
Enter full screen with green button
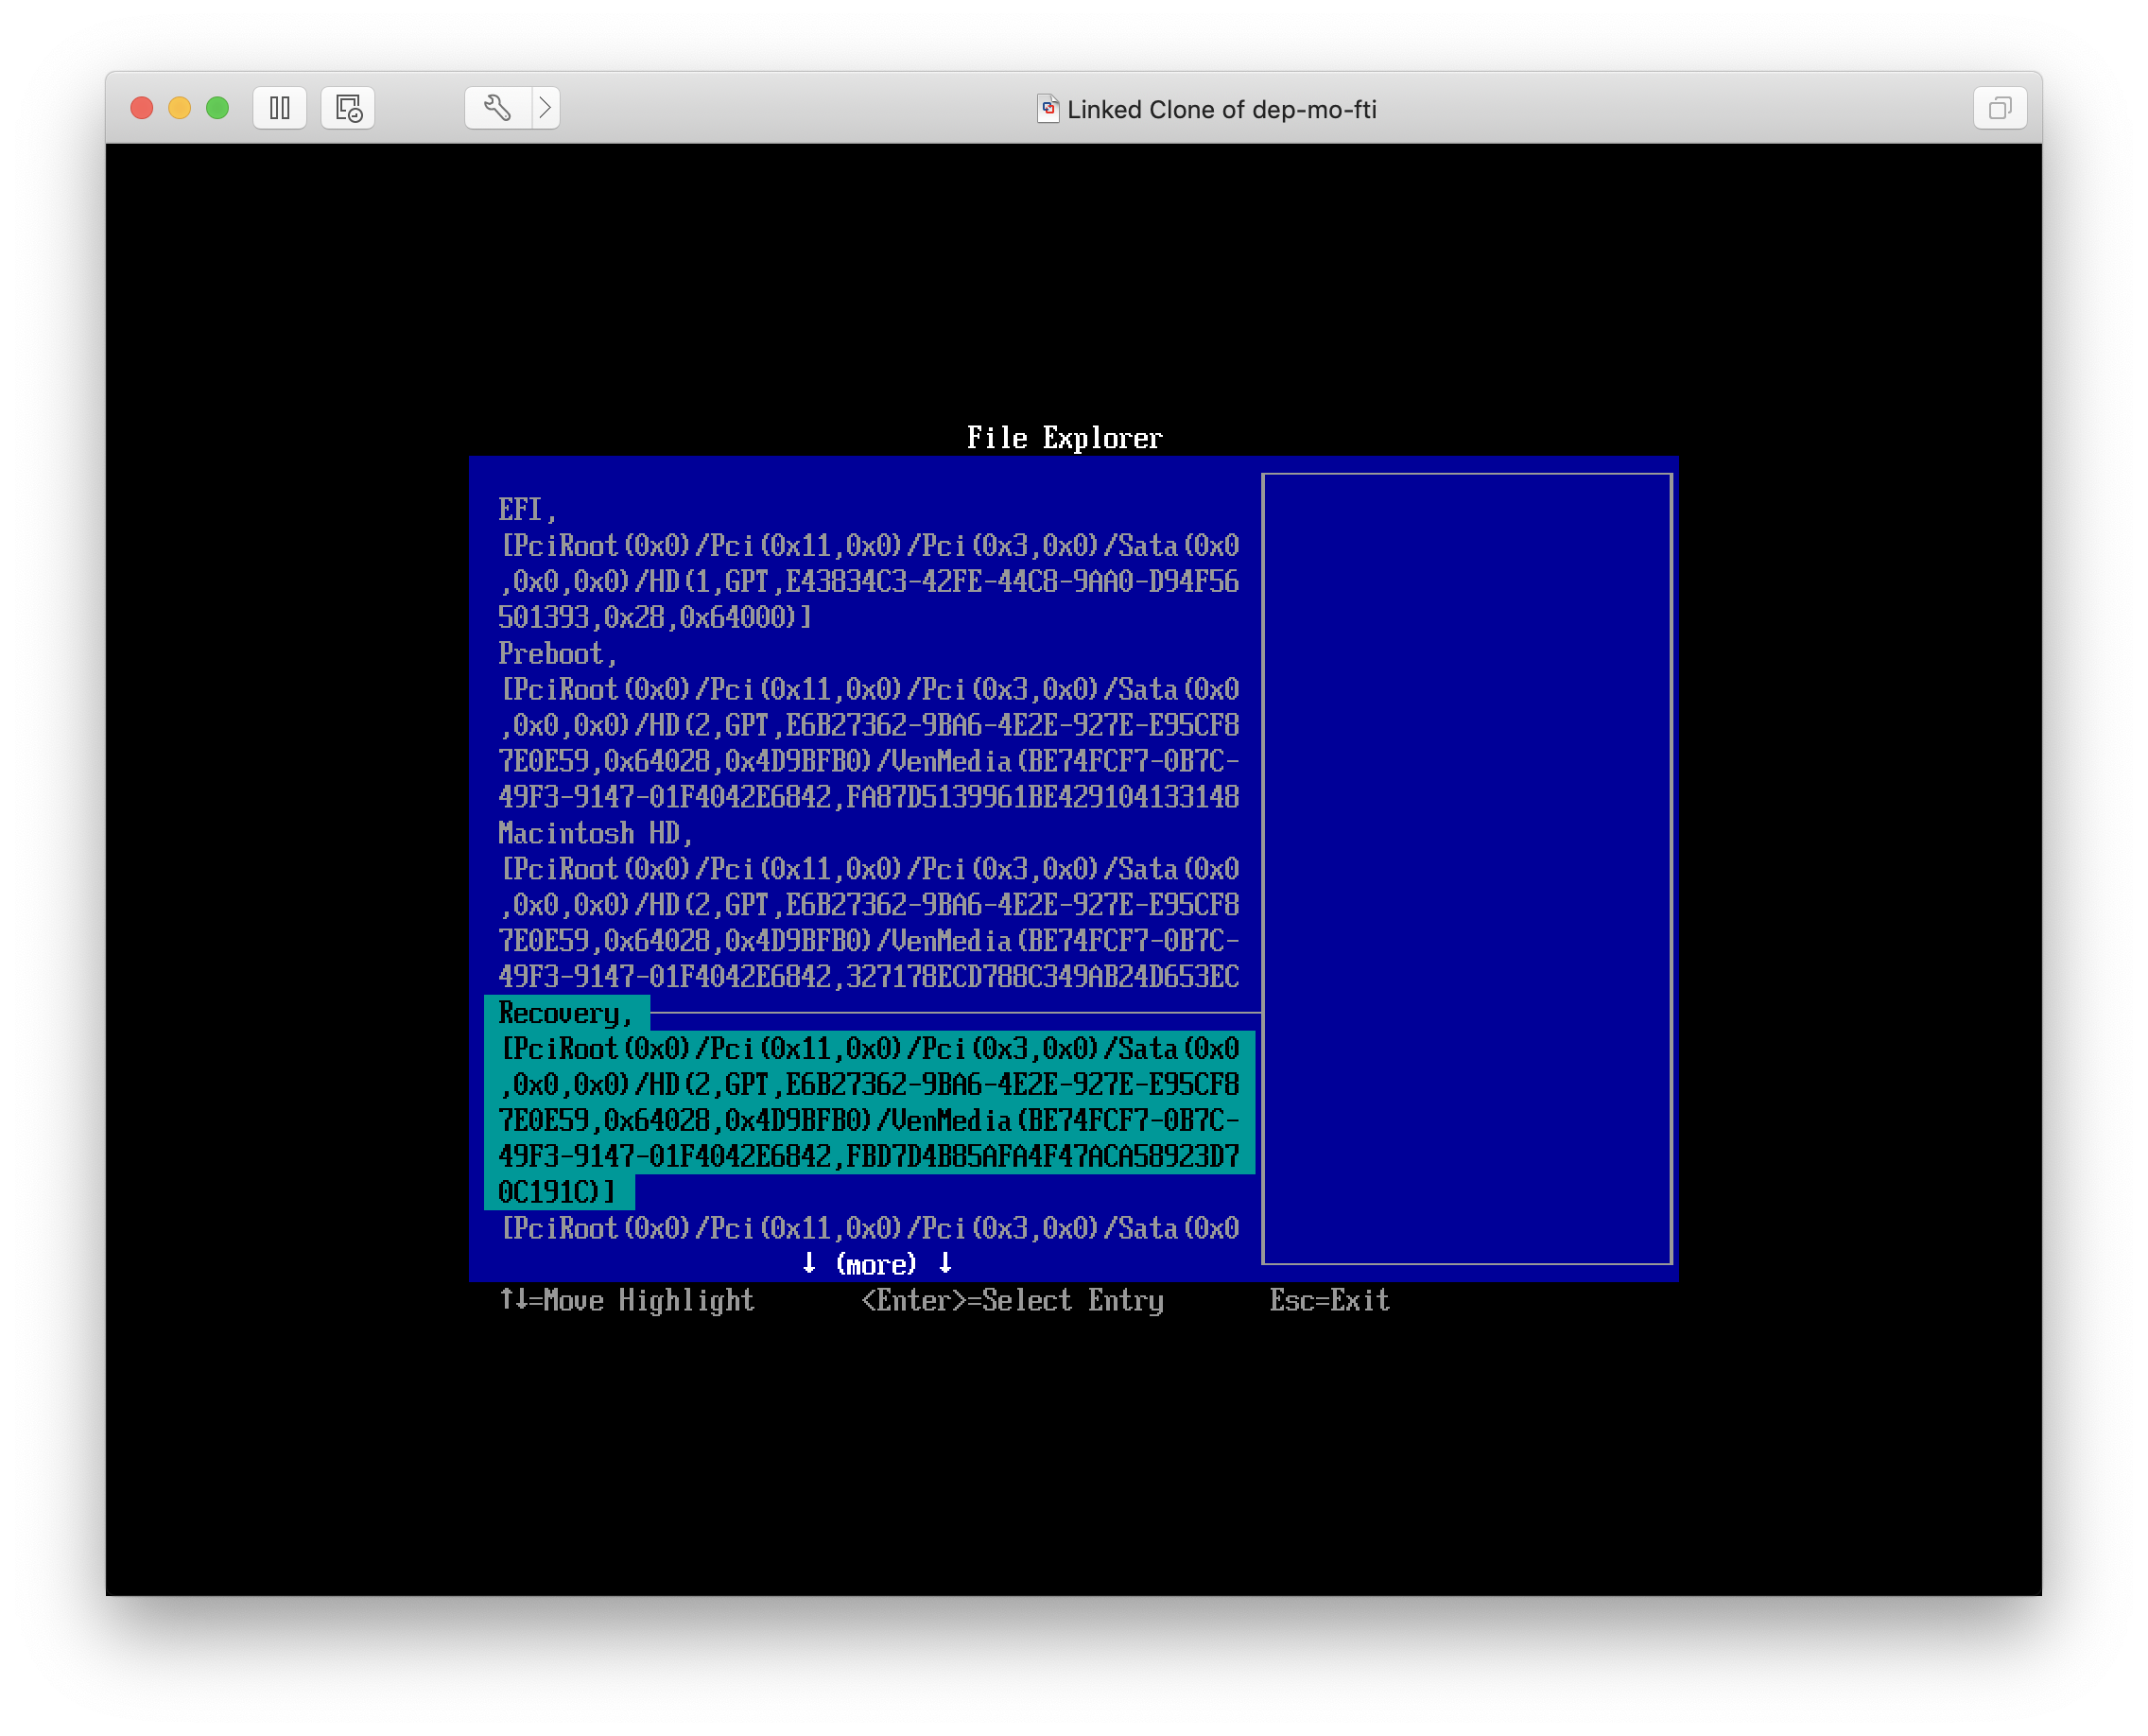[x=217, y=108]
